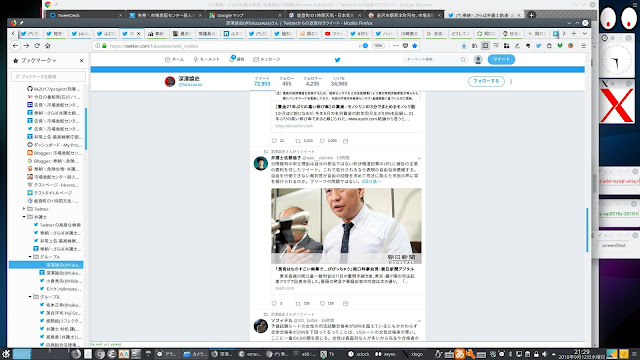Open Messages (メッセージ) nav item
The height and width of the screenshot is (360, 640).
pyautogui.click(x=267, y=60)
